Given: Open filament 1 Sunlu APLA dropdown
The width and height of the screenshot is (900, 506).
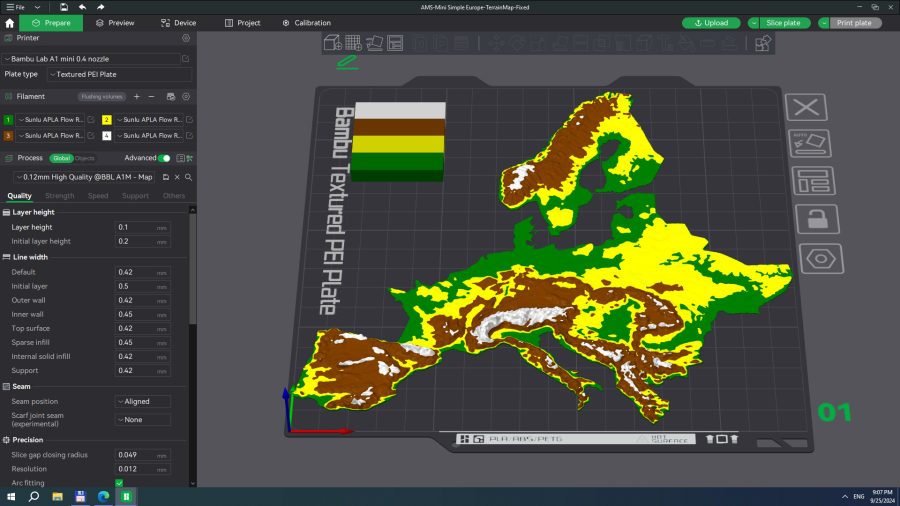Looking at the screenshot, I should [50, 119].
